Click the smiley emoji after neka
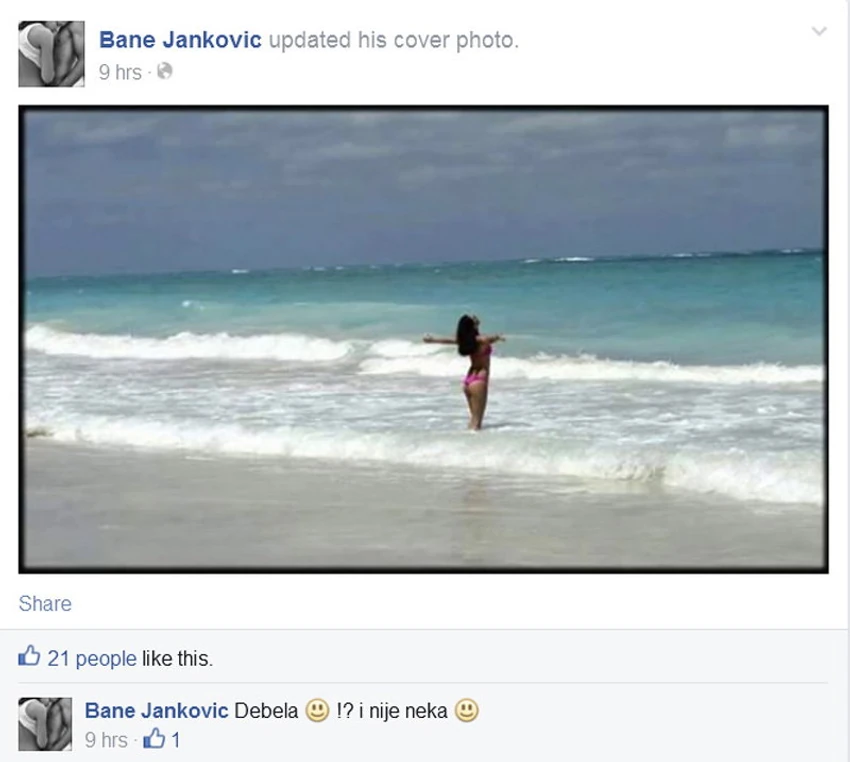 [x=466, y=711]
